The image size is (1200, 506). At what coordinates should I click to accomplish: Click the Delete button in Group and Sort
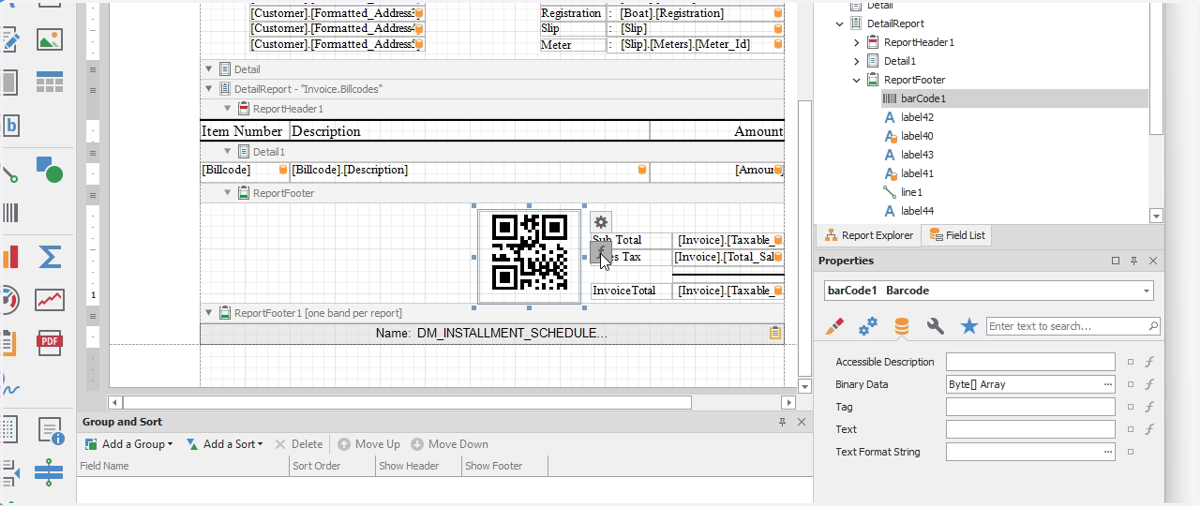click(298, 444)
